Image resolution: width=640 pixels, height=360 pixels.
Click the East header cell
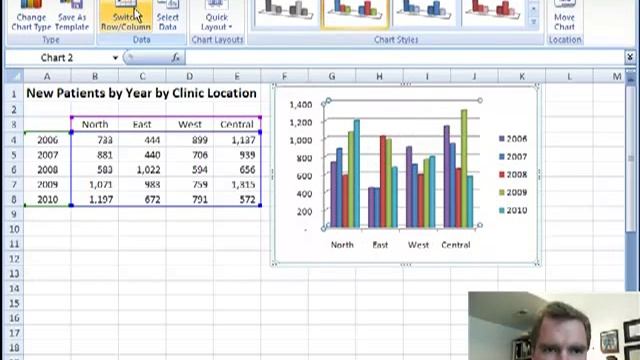(x=142, y=124)
